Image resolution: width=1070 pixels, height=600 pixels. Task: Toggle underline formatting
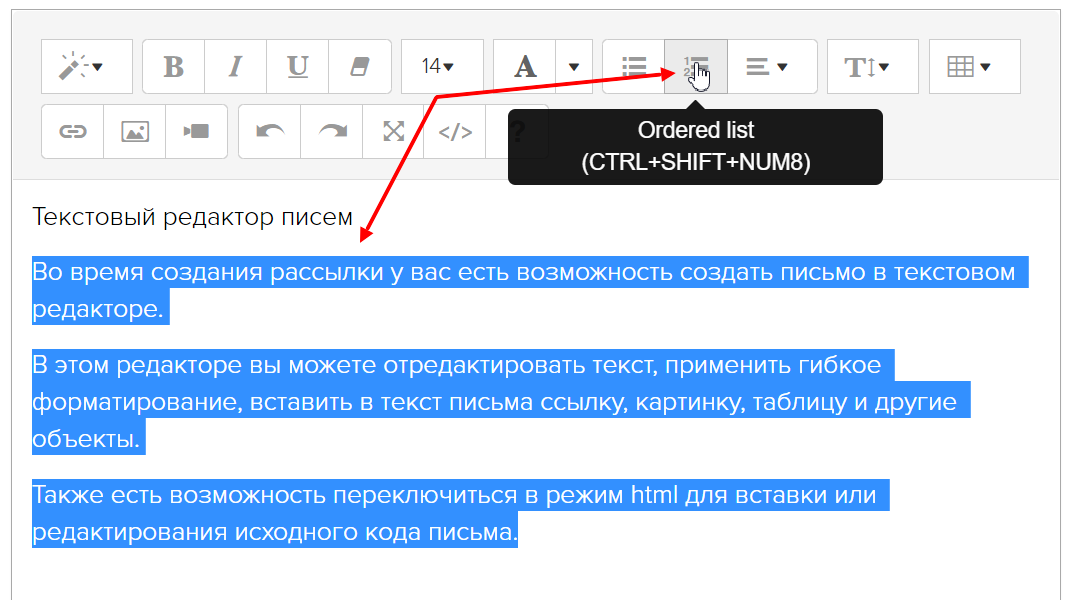point(297,67)
